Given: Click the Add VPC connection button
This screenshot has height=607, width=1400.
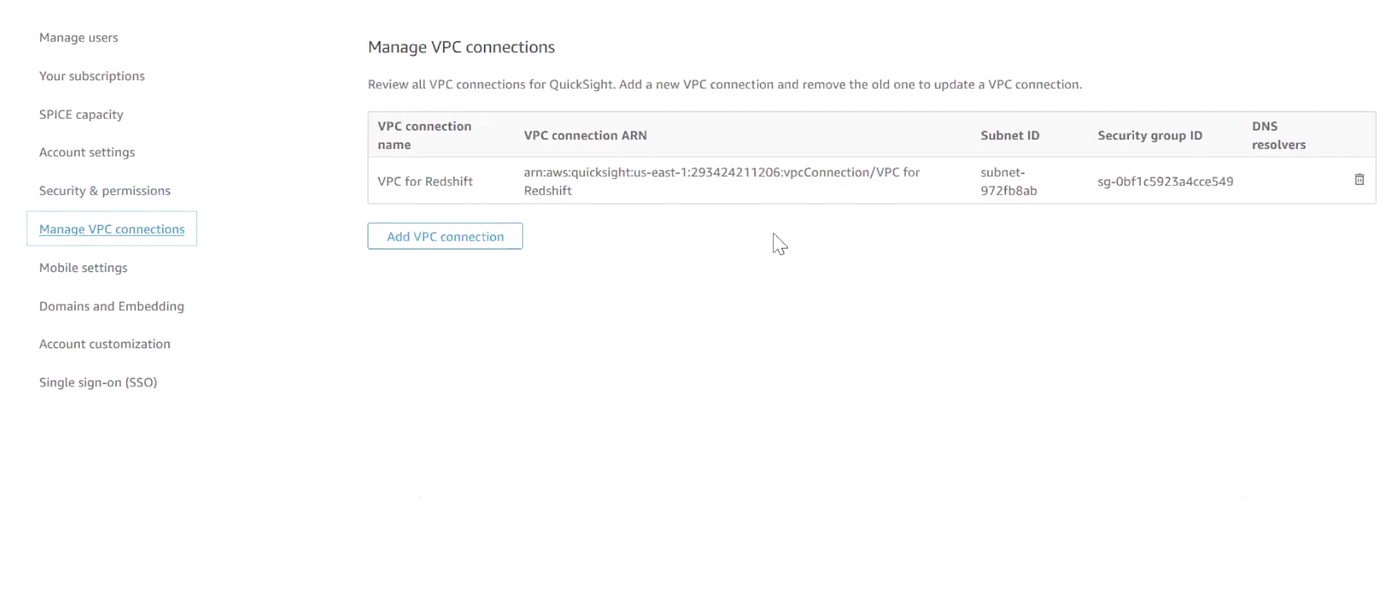Looking at the screenshot, I should 445,237.
